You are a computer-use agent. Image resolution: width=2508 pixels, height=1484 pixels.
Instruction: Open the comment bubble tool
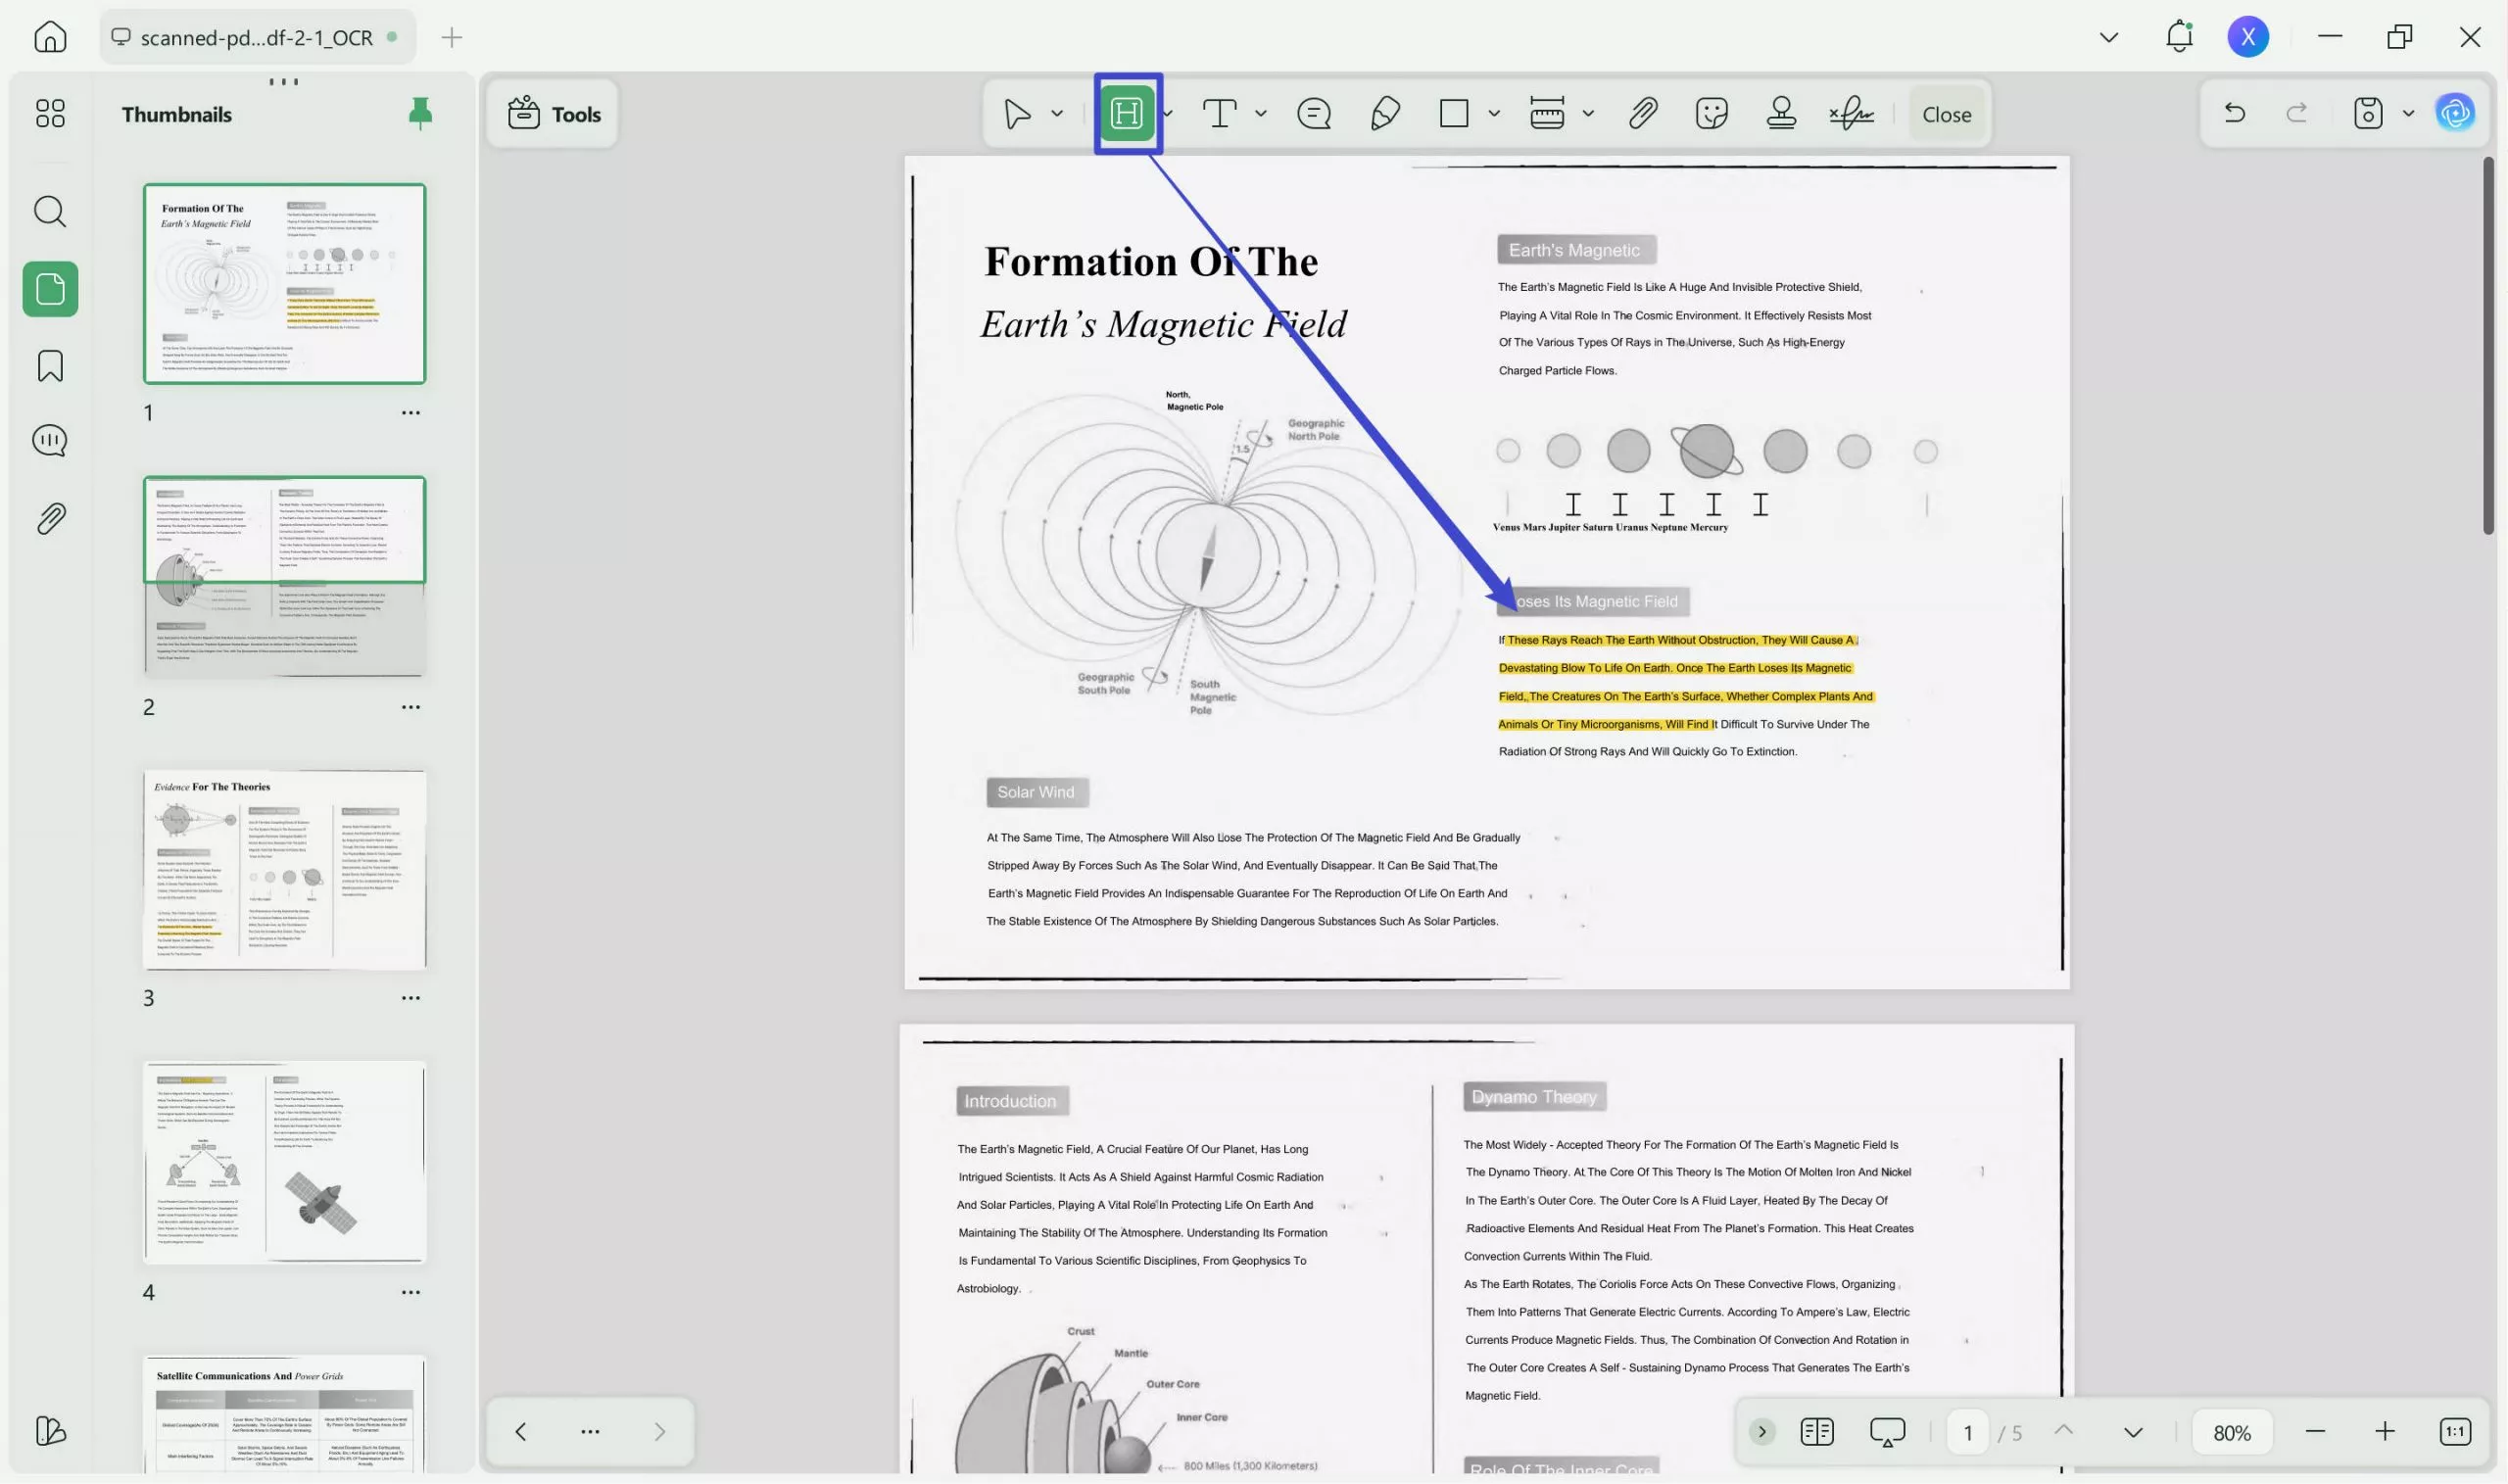[x=1313, y=113]
